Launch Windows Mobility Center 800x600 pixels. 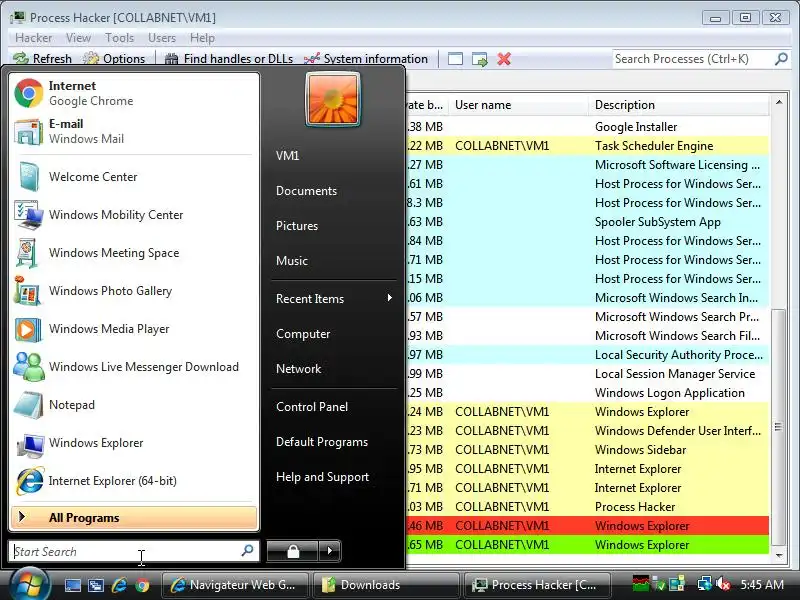pyautogui.click(x=134, y=215)
